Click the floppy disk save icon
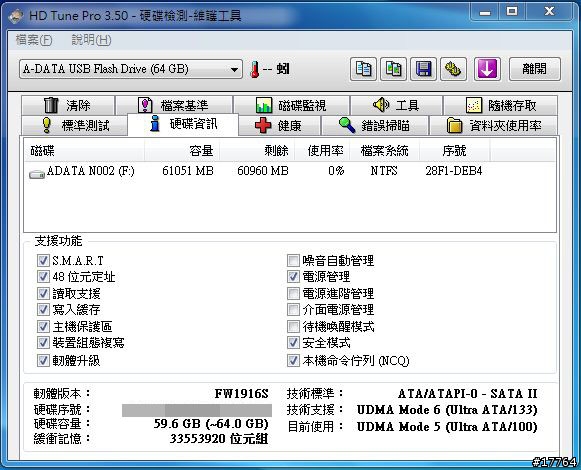Image resolution: width=581 pixels, height=470 pixels. [424, 69]
